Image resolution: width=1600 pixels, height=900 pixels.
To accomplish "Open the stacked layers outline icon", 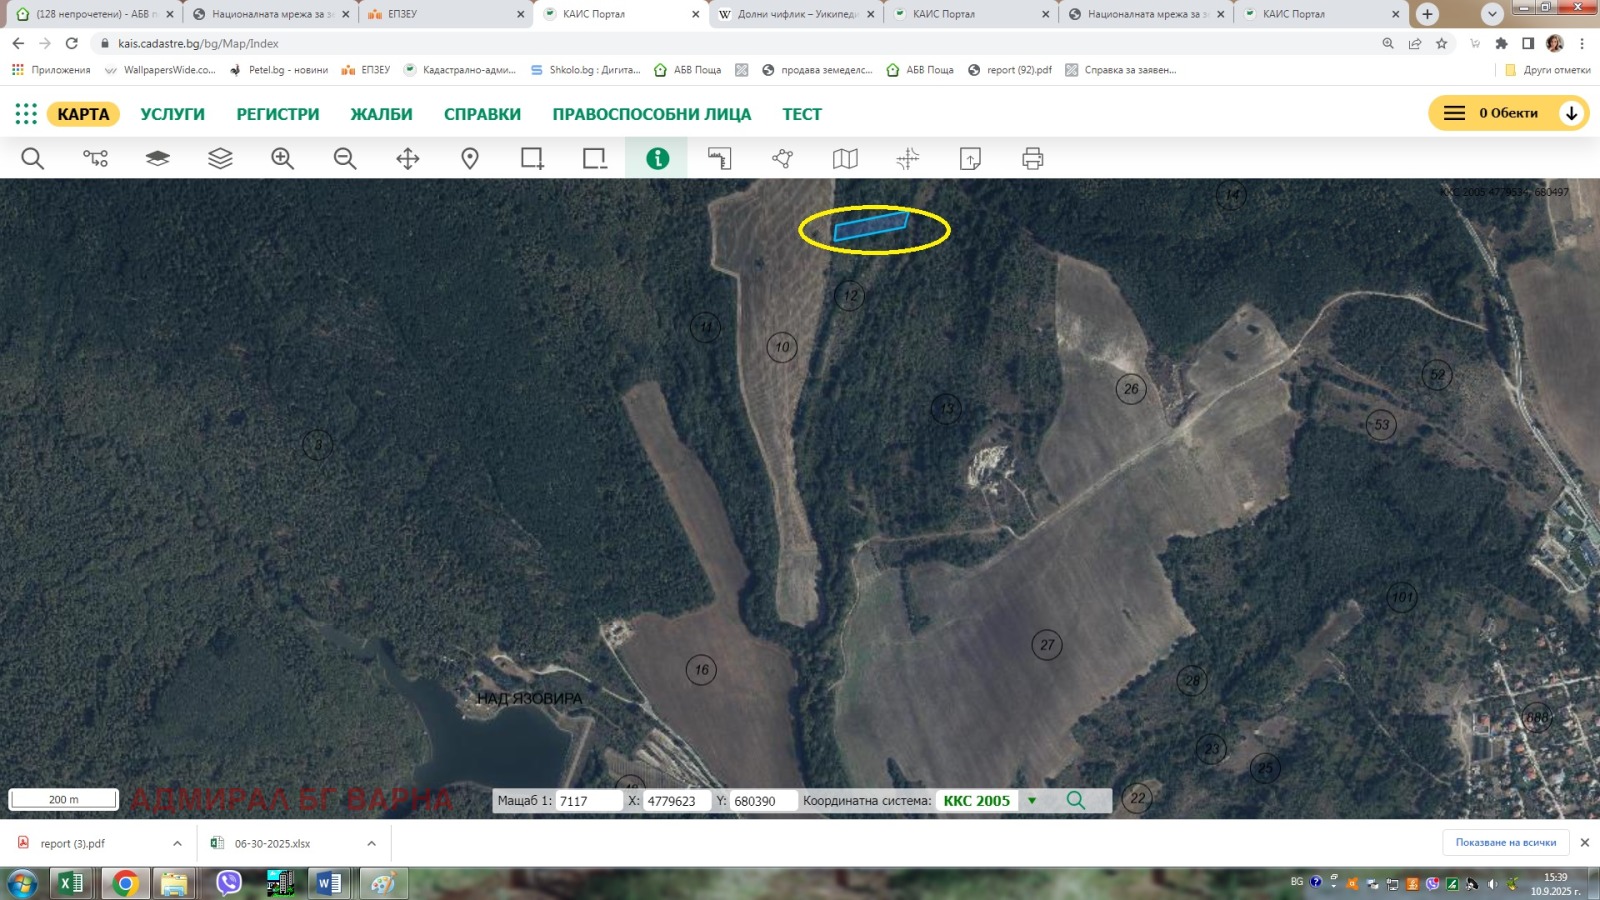I will point(220,159).
